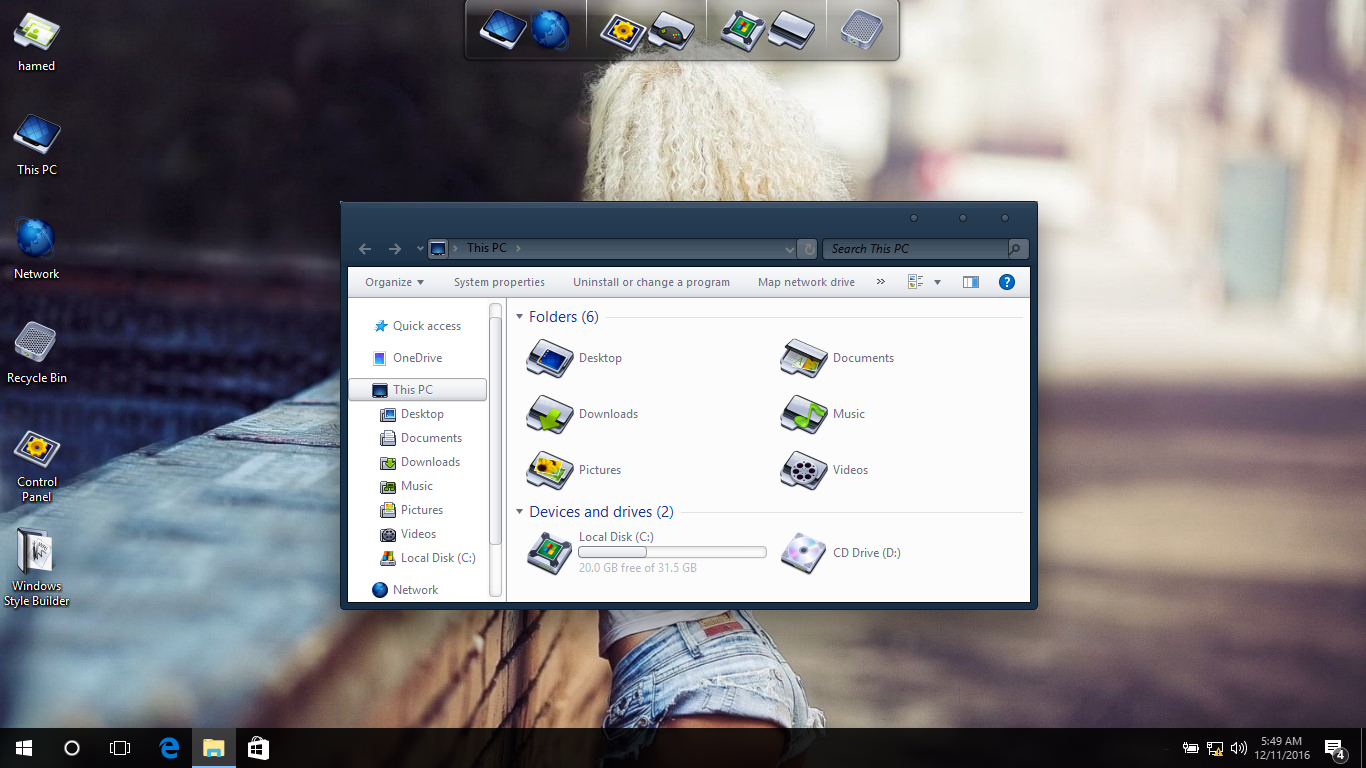Select Quick access in navigation pane
The image size is (1366, 768).
[426, 326]
